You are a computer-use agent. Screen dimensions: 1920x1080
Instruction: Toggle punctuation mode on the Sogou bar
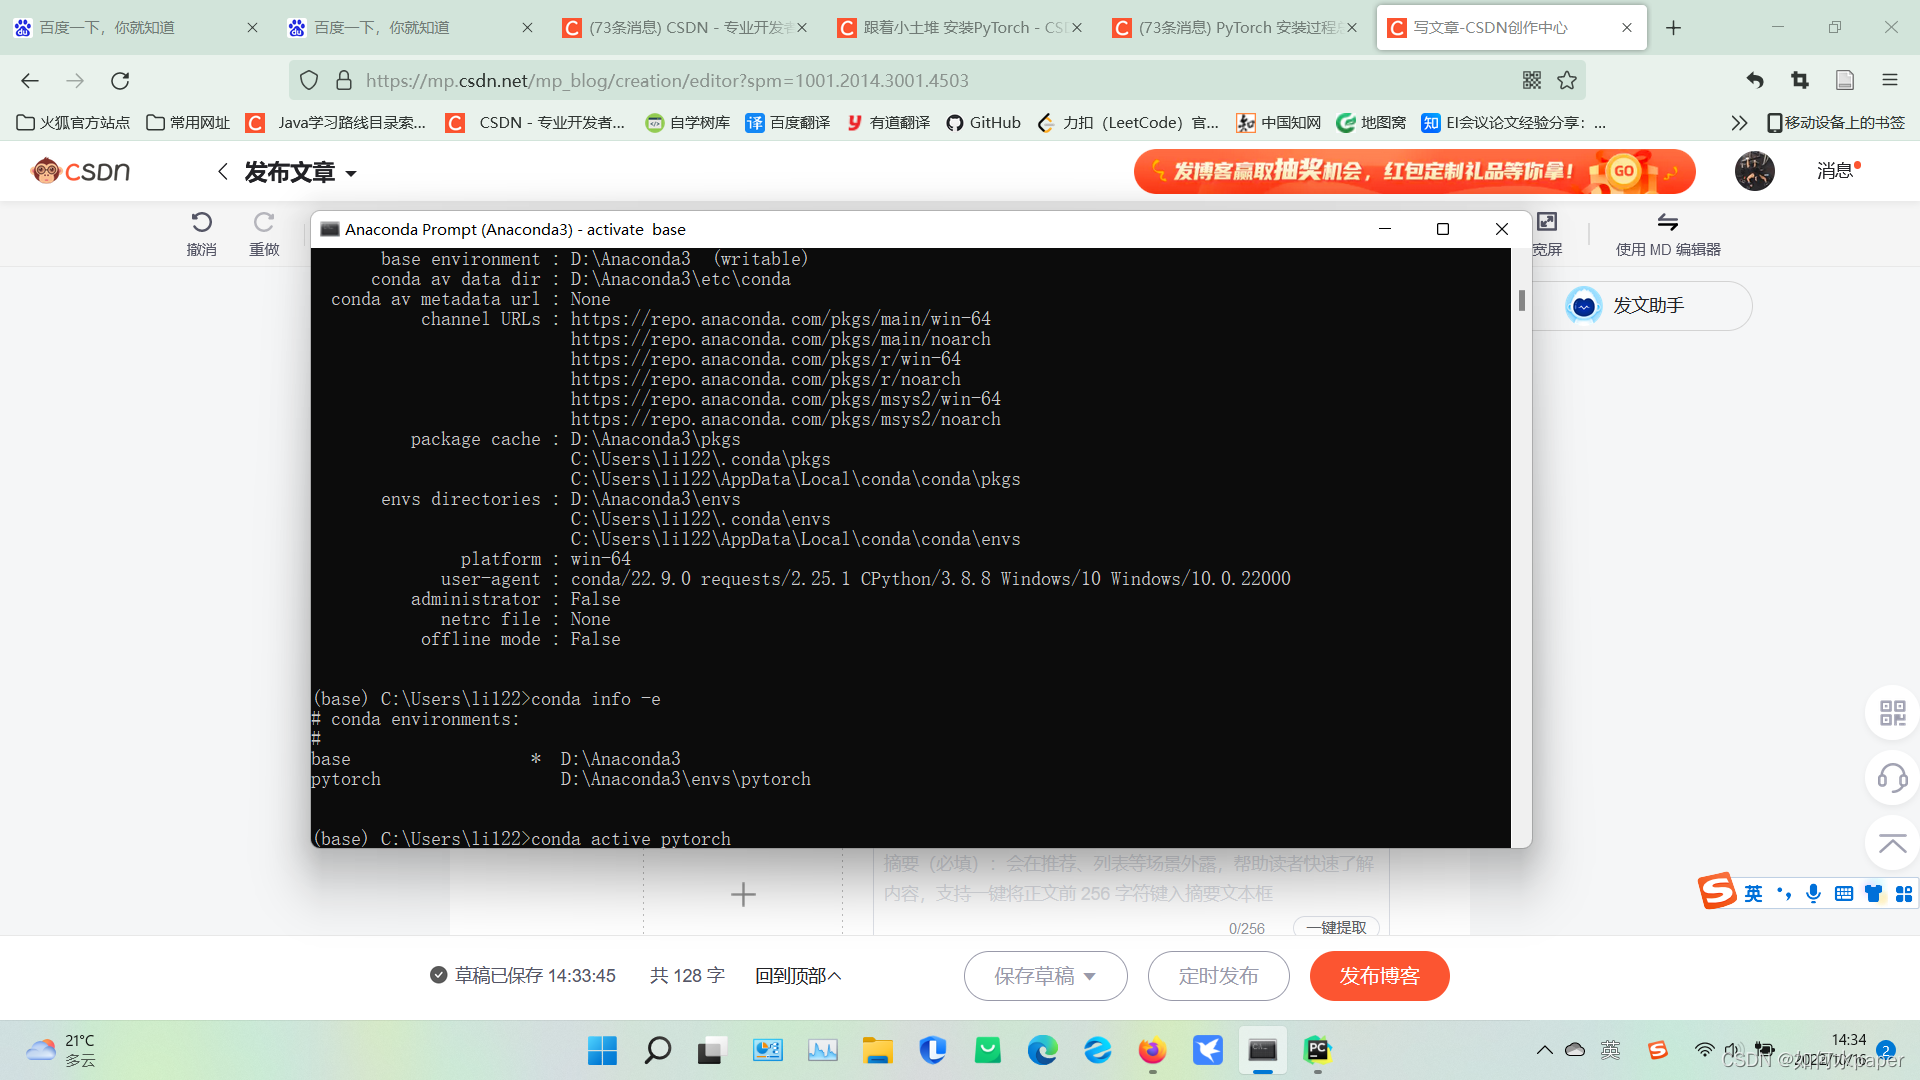tap(1785, 893)
